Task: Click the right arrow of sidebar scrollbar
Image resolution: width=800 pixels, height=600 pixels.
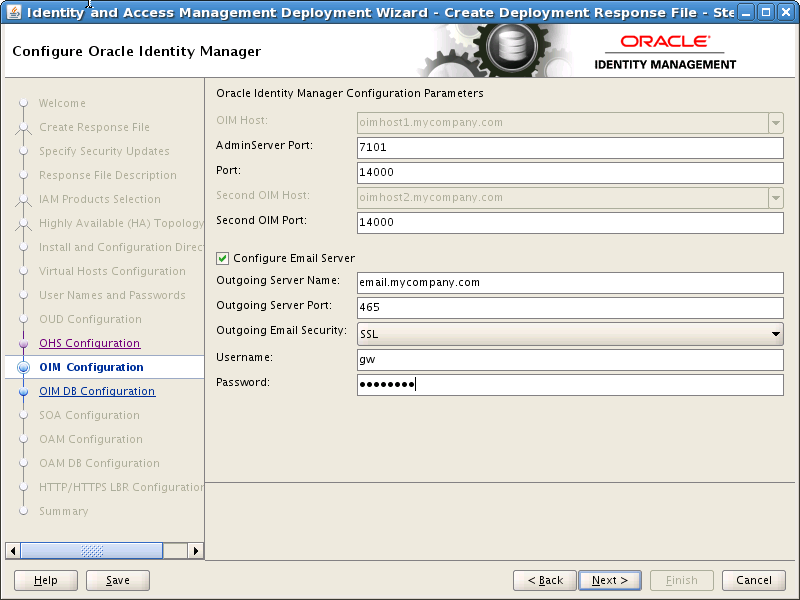Action: 195,551
